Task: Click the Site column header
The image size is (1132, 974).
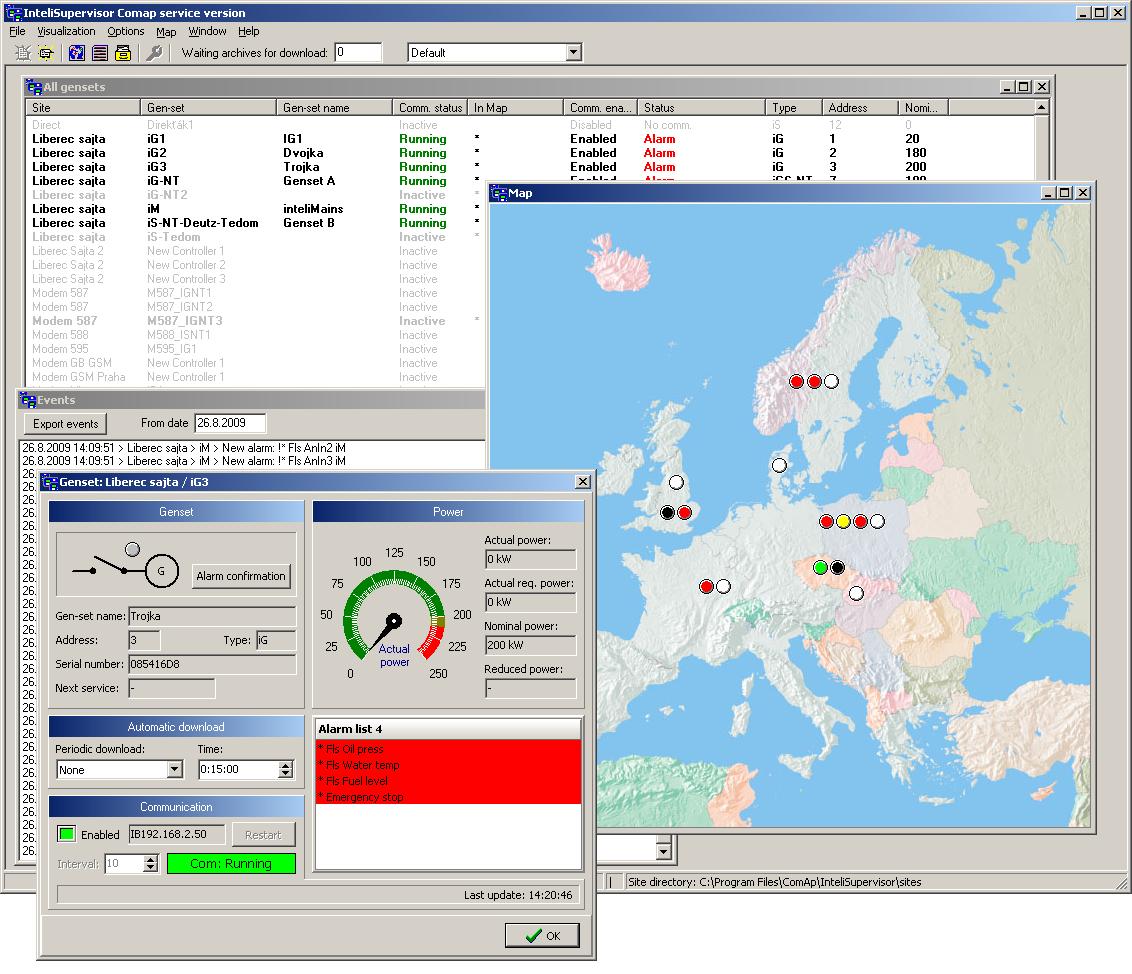Action: pos(83,108)
